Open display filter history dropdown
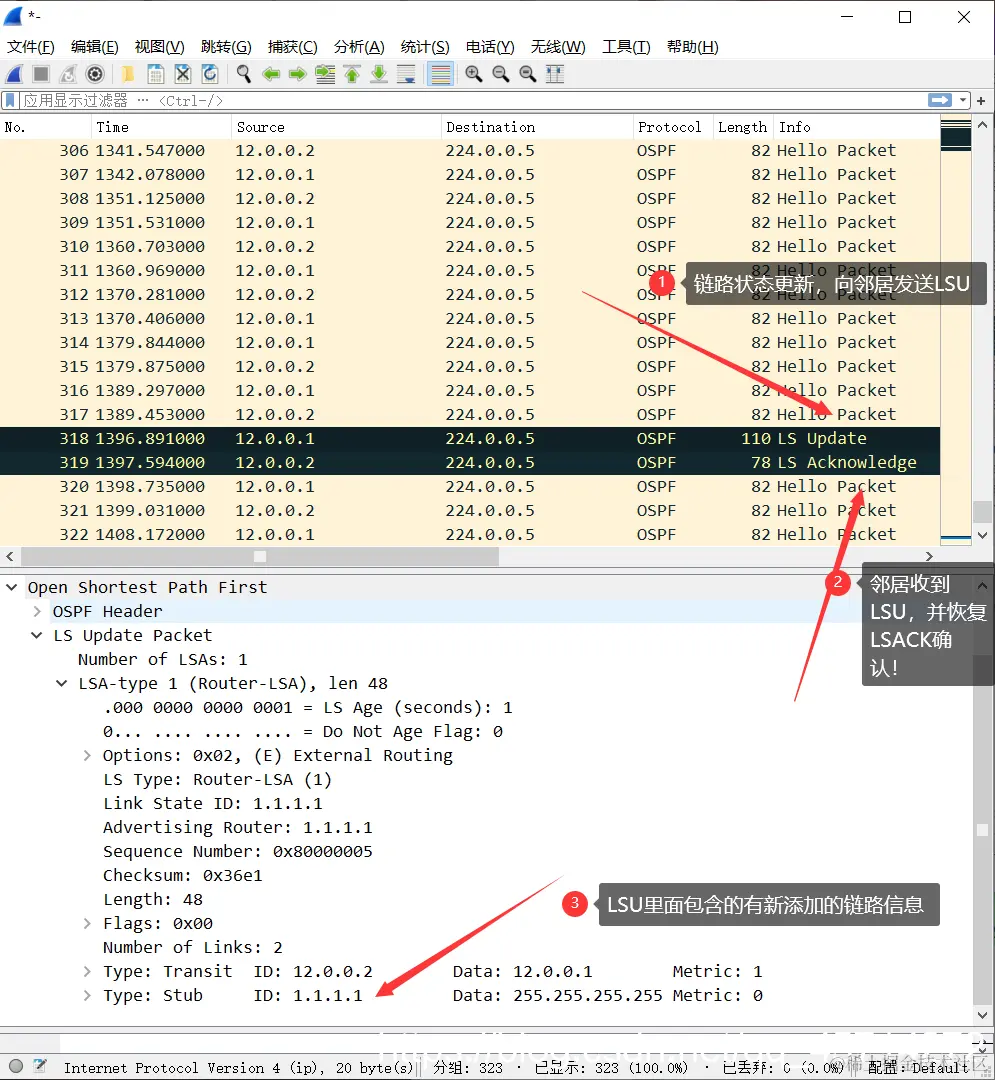This screenshot has height=1080, width=995. [x=963, y=101]
